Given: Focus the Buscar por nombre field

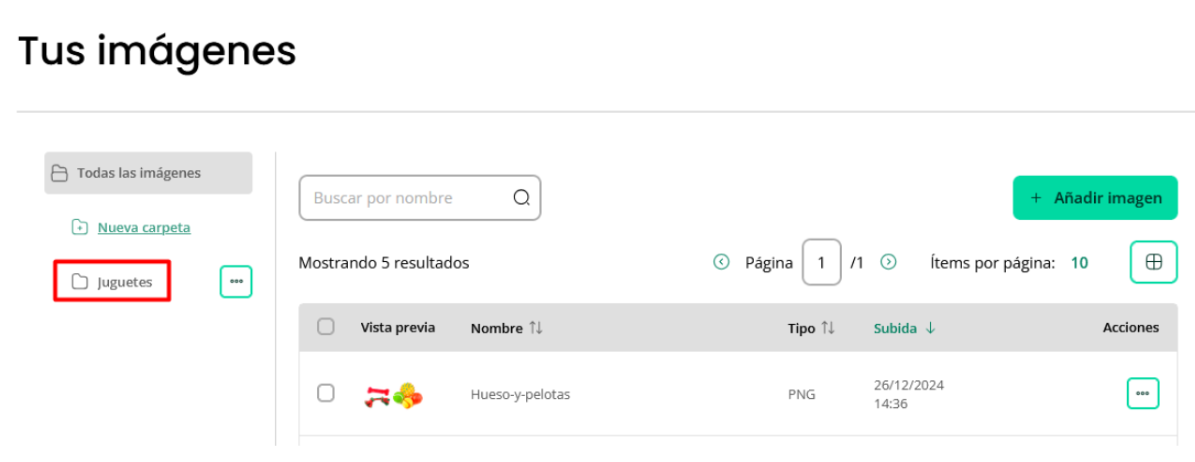Looking at the screenshot, I should pos(420,198).
